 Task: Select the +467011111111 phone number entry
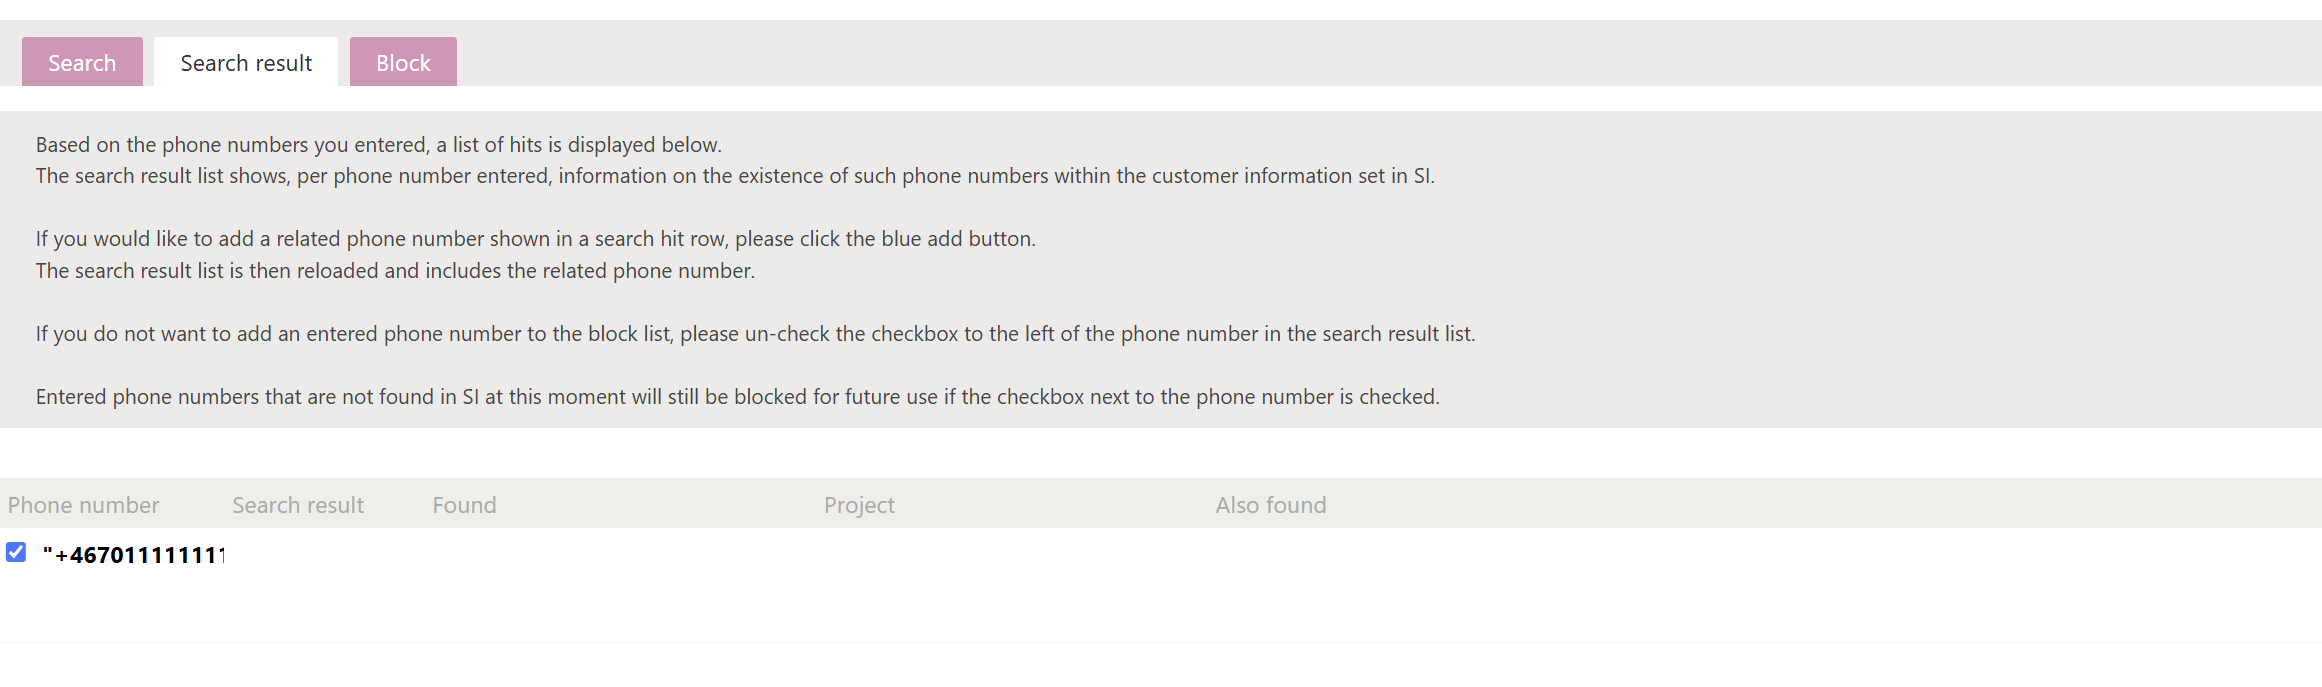134,555
